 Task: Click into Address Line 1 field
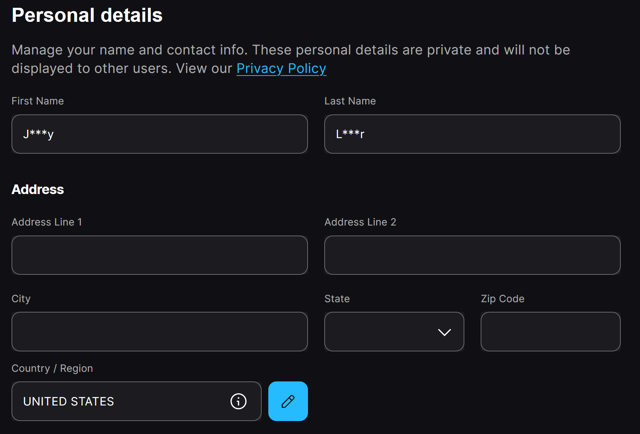pyautogui.click(x=160, y=255)
